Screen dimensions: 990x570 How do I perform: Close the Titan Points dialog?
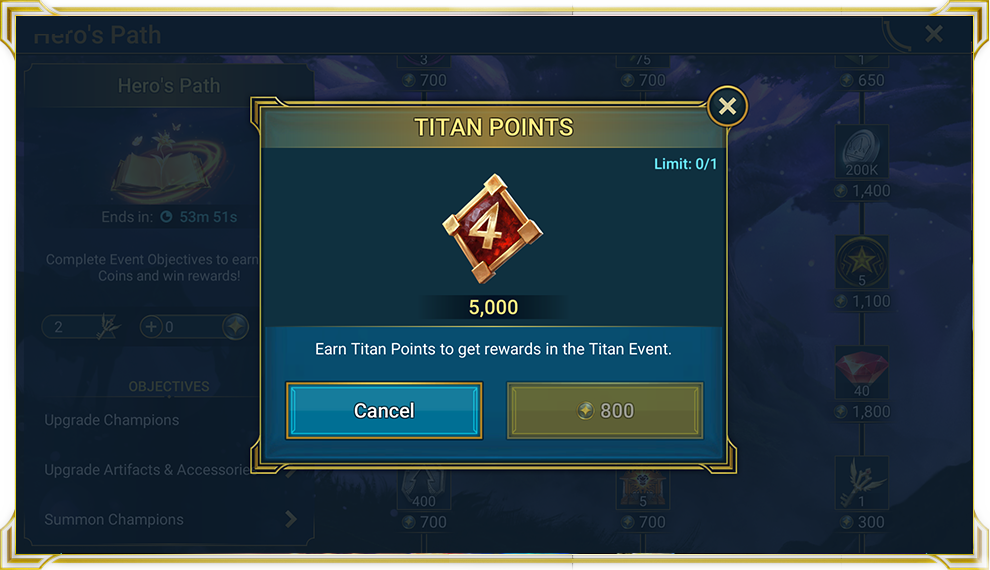click(727, 106)
